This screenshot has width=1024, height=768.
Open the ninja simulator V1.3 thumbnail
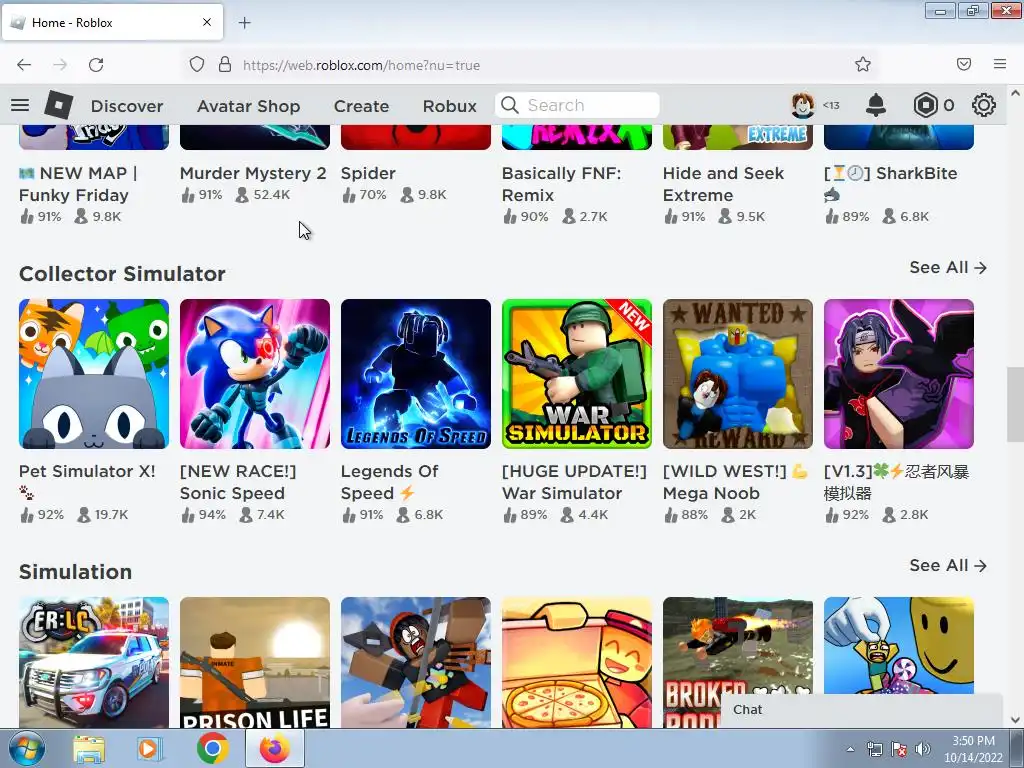click(899, 374)
